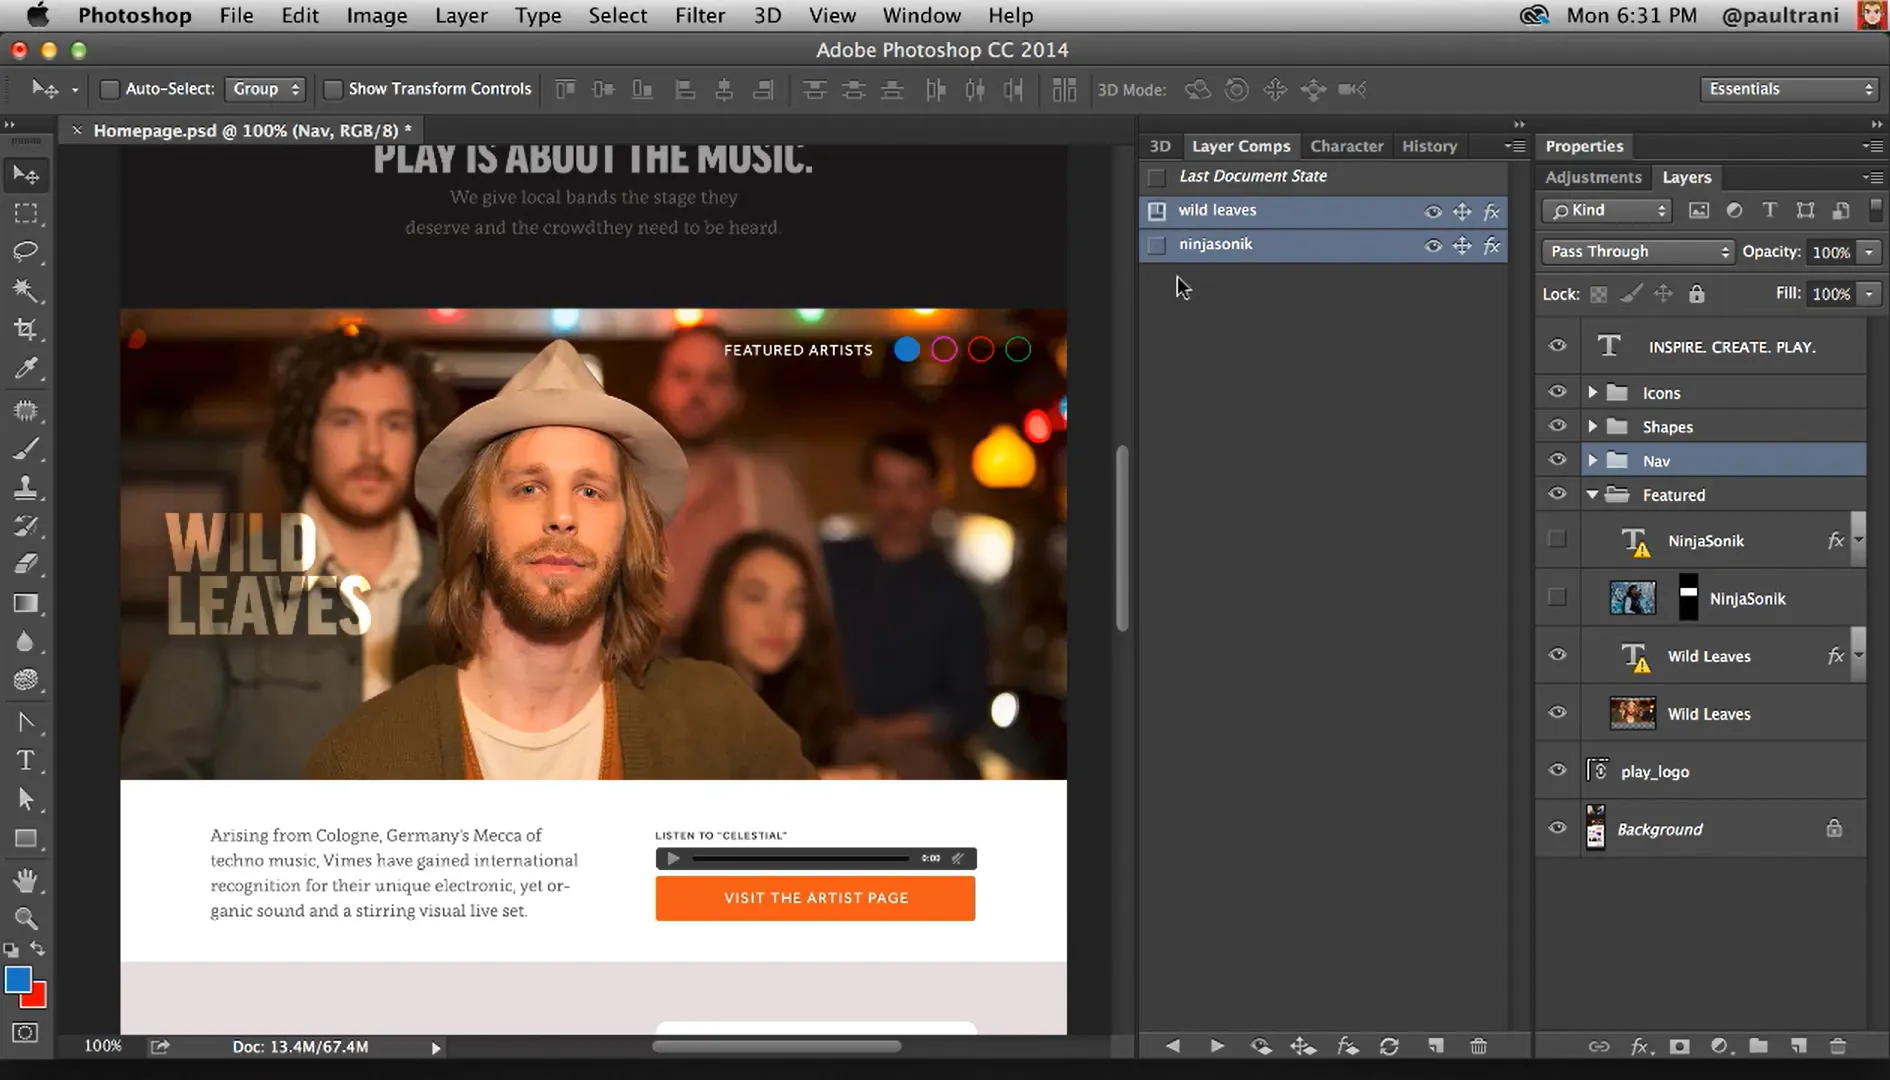Apply the ninjasonik layer comp
Screen dimensions: 1890x1080
1157,245
